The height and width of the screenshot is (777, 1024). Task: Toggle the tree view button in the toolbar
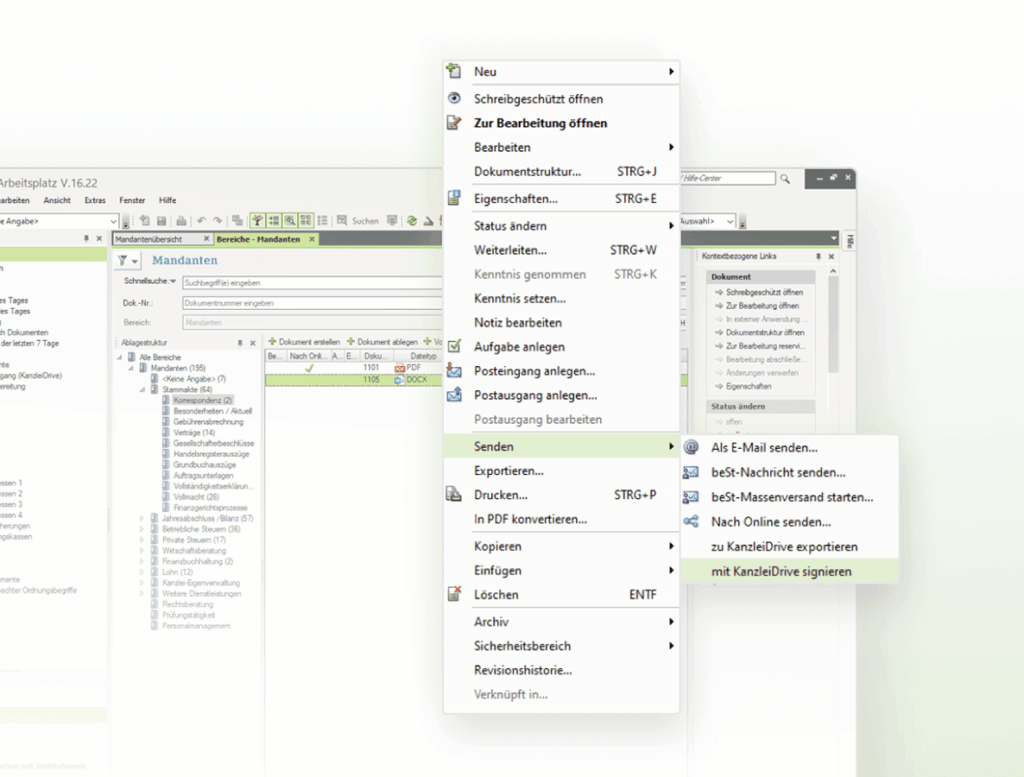[x=256, y=218]
